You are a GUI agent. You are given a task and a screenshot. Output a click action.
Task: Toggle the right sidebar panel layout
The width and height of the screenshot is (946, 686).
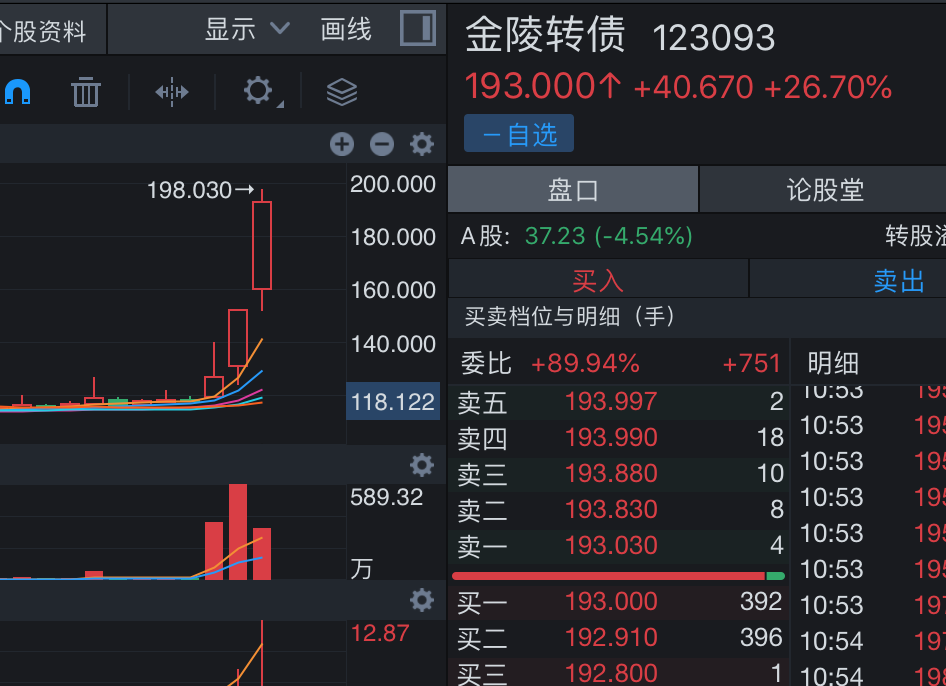coord(418,29)
